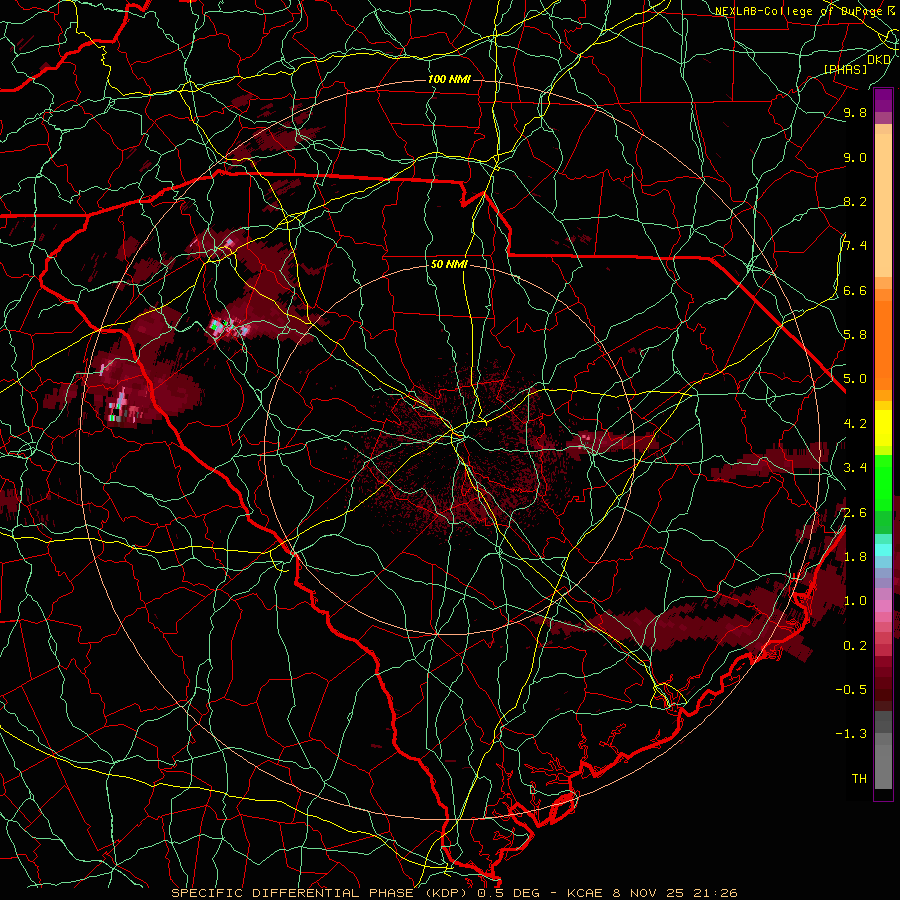Click the 5.0 value on color scale

(x=855, y=379)
